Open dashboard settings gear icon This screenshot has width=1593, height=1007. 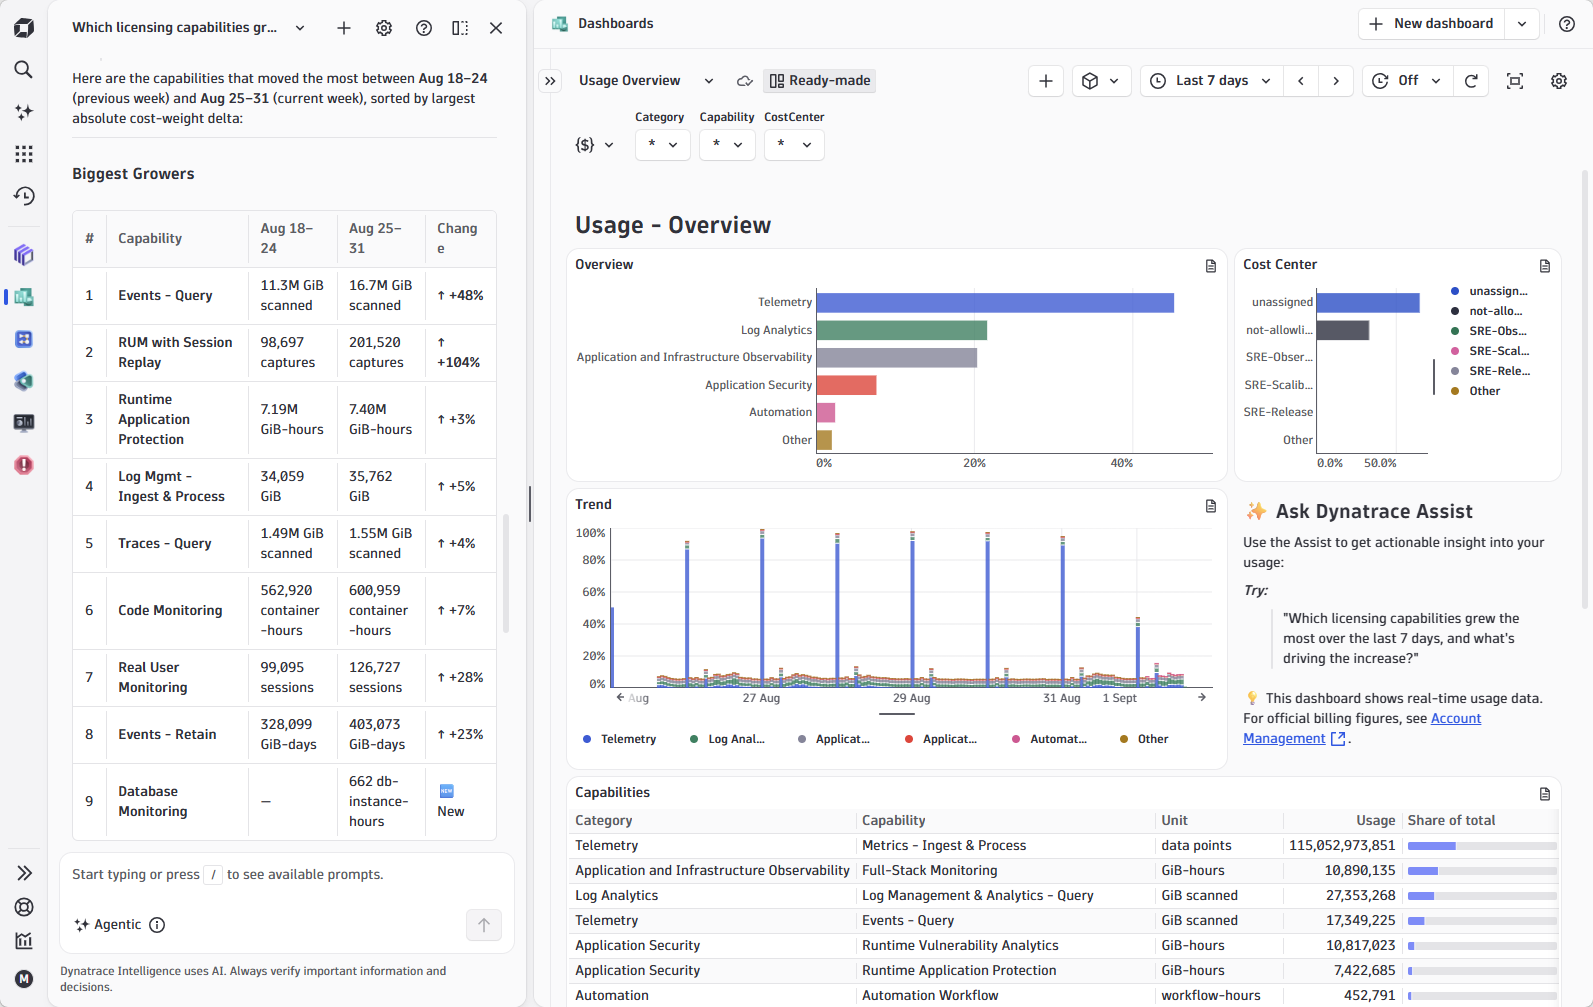(1559, 81)
